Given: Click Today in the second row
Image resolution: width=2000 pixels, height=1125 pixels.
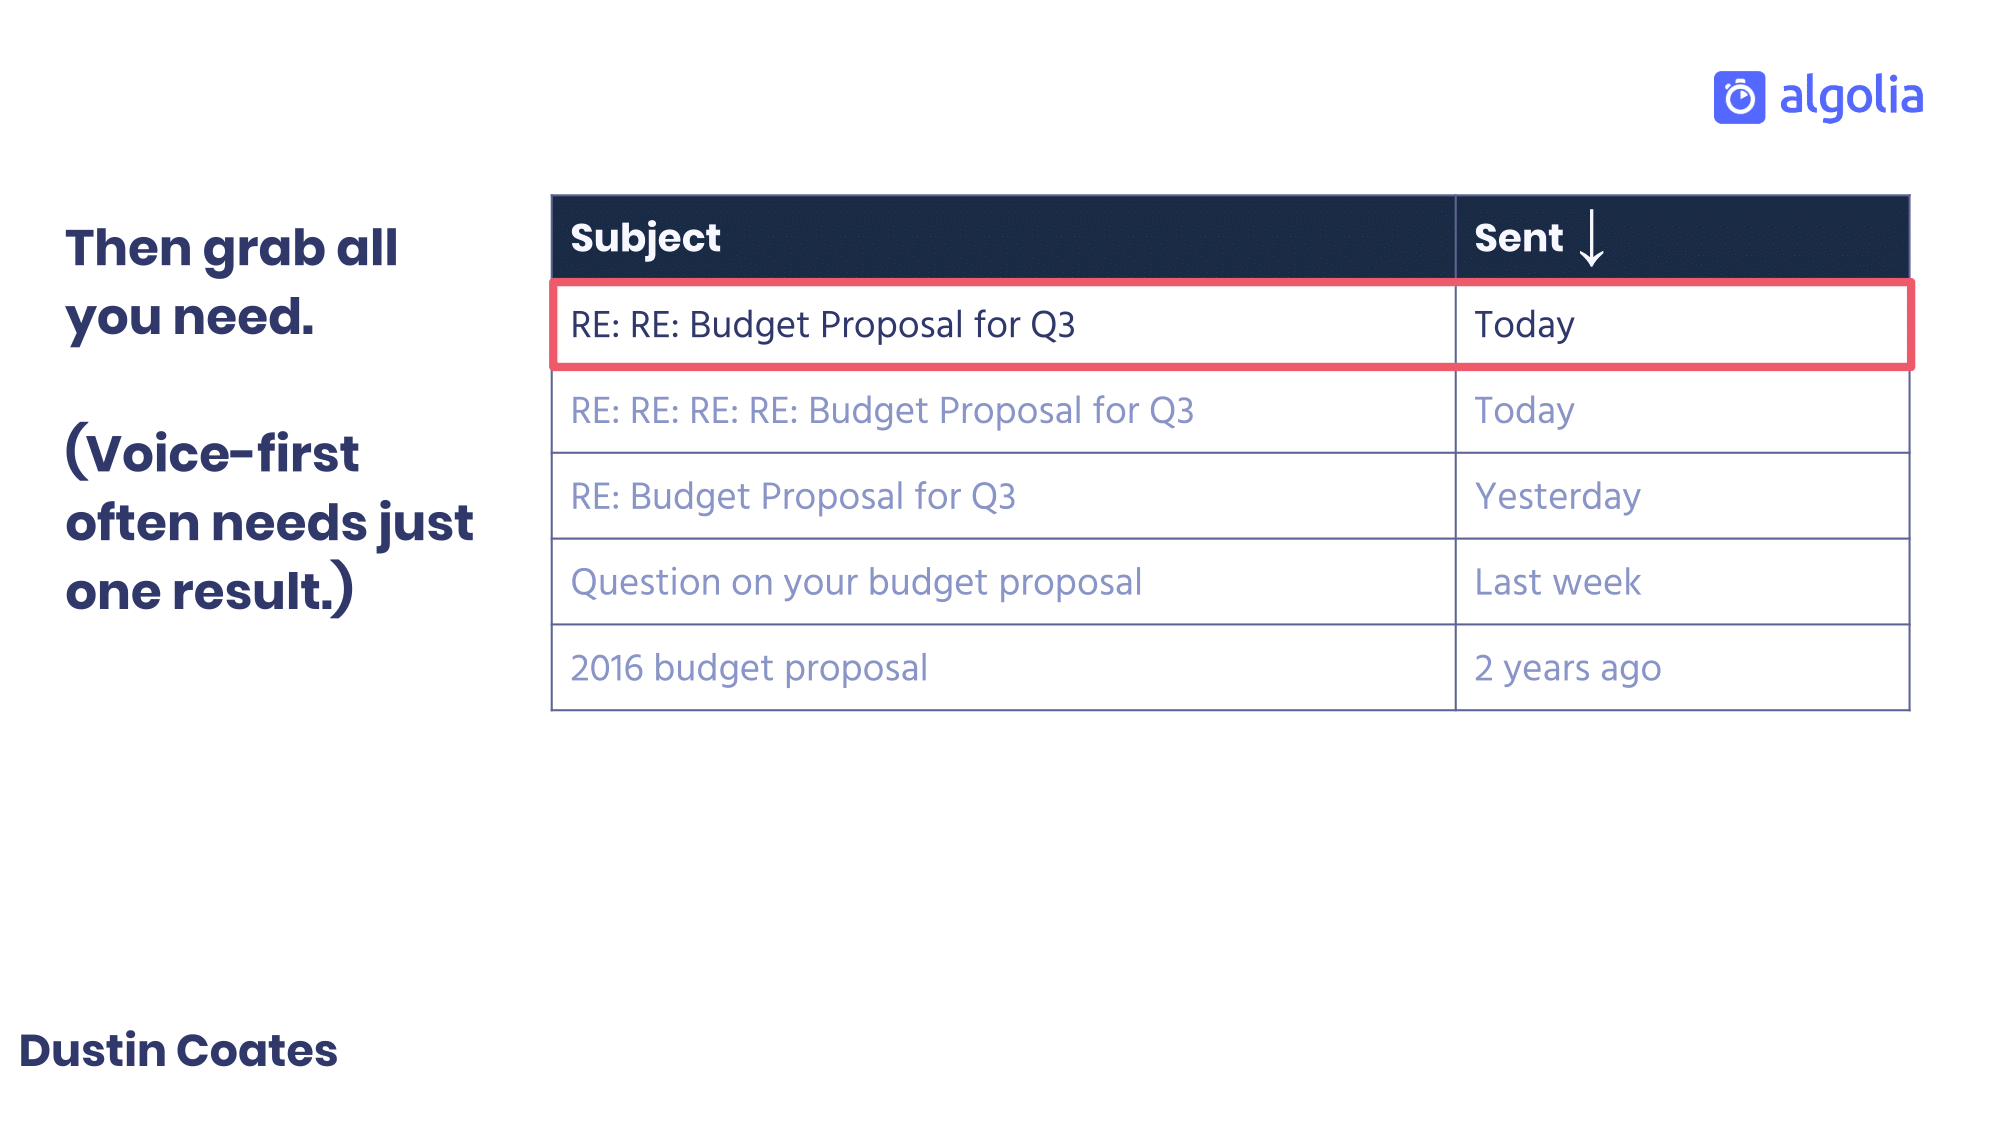Looking at the screenshot, I should point(1524,411).
